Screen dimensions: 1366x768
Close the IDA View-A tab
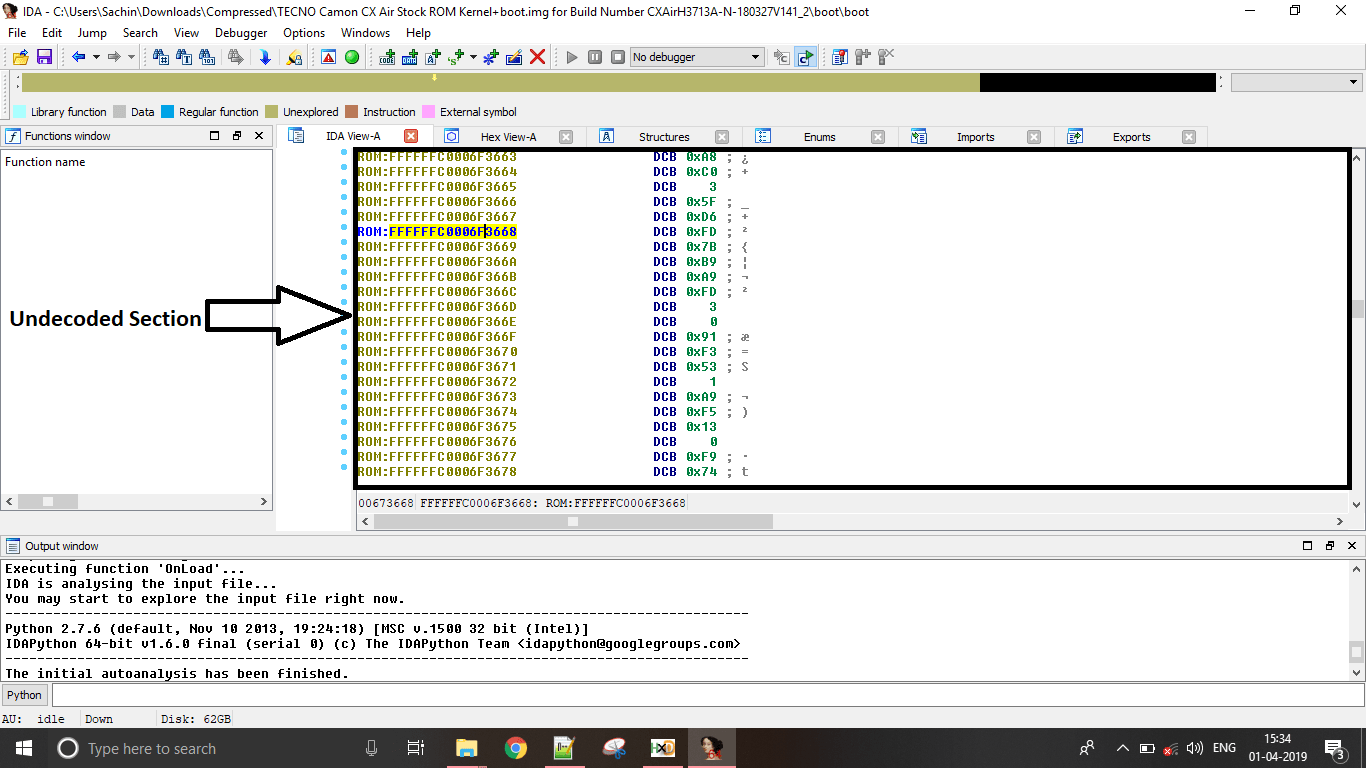(x=411, y=136)
